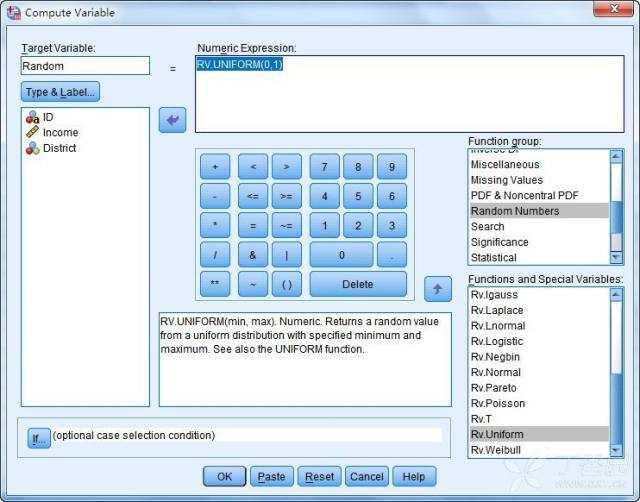Select the Income variable in list
Viewport: 640px width, 502px height.
click(x=60, y=132)
